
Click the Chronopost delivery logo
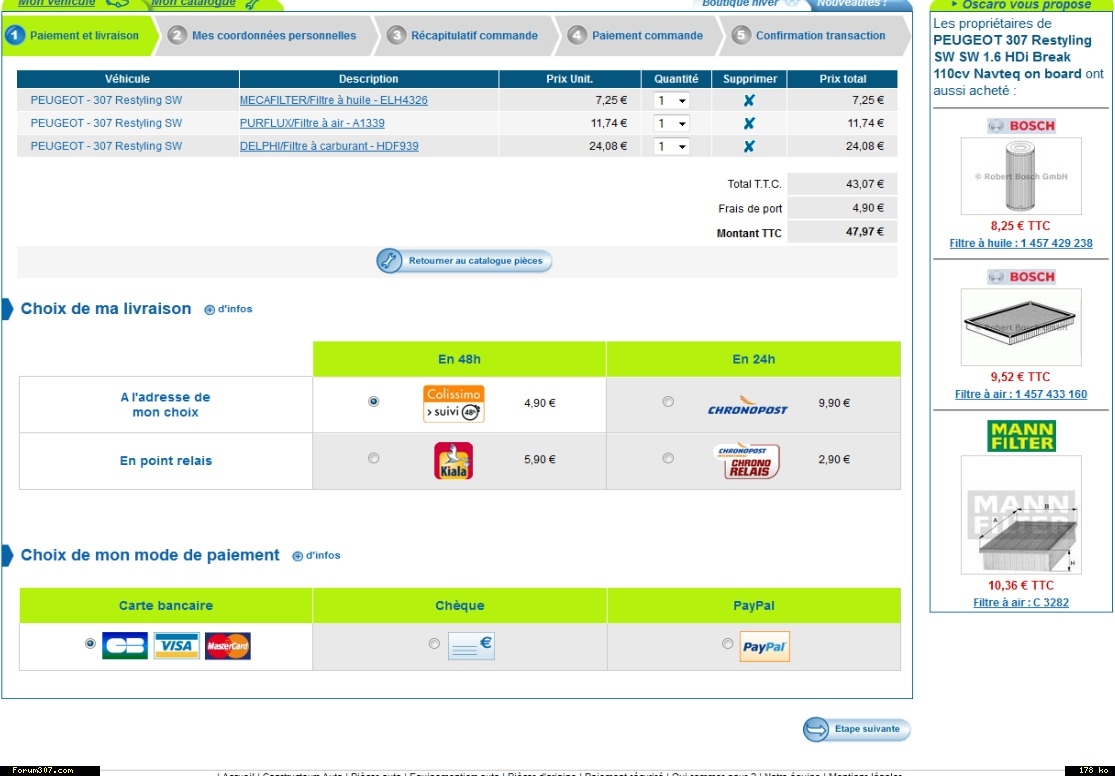[x=747, y=404]
